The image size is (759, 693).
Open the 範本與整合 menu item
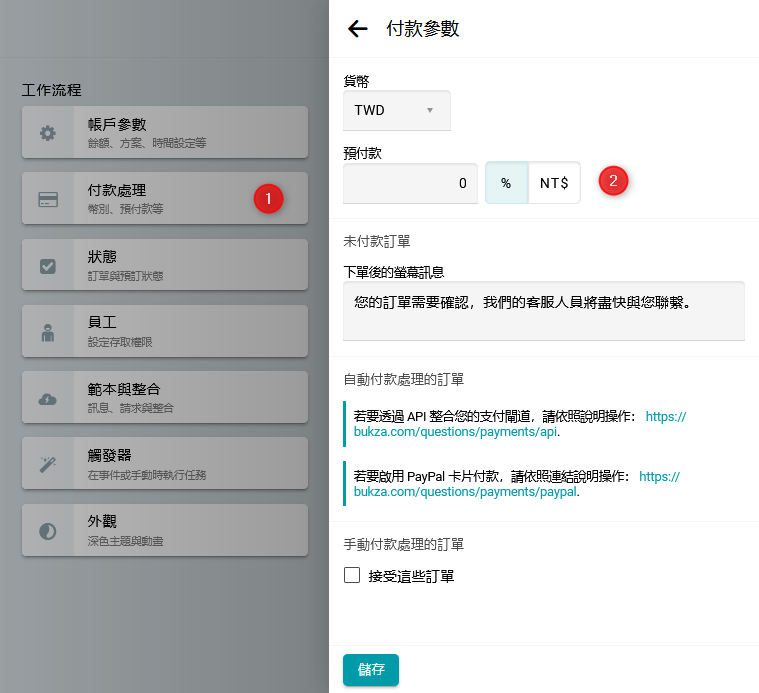190,398
